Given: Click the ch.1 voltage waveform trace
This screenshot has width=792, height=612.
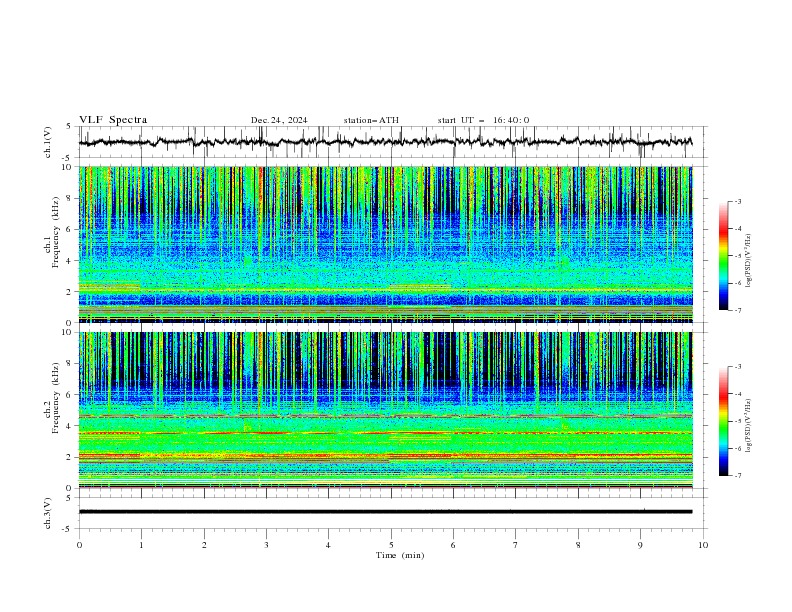Looking at the screenshot, I should point(386,142).
